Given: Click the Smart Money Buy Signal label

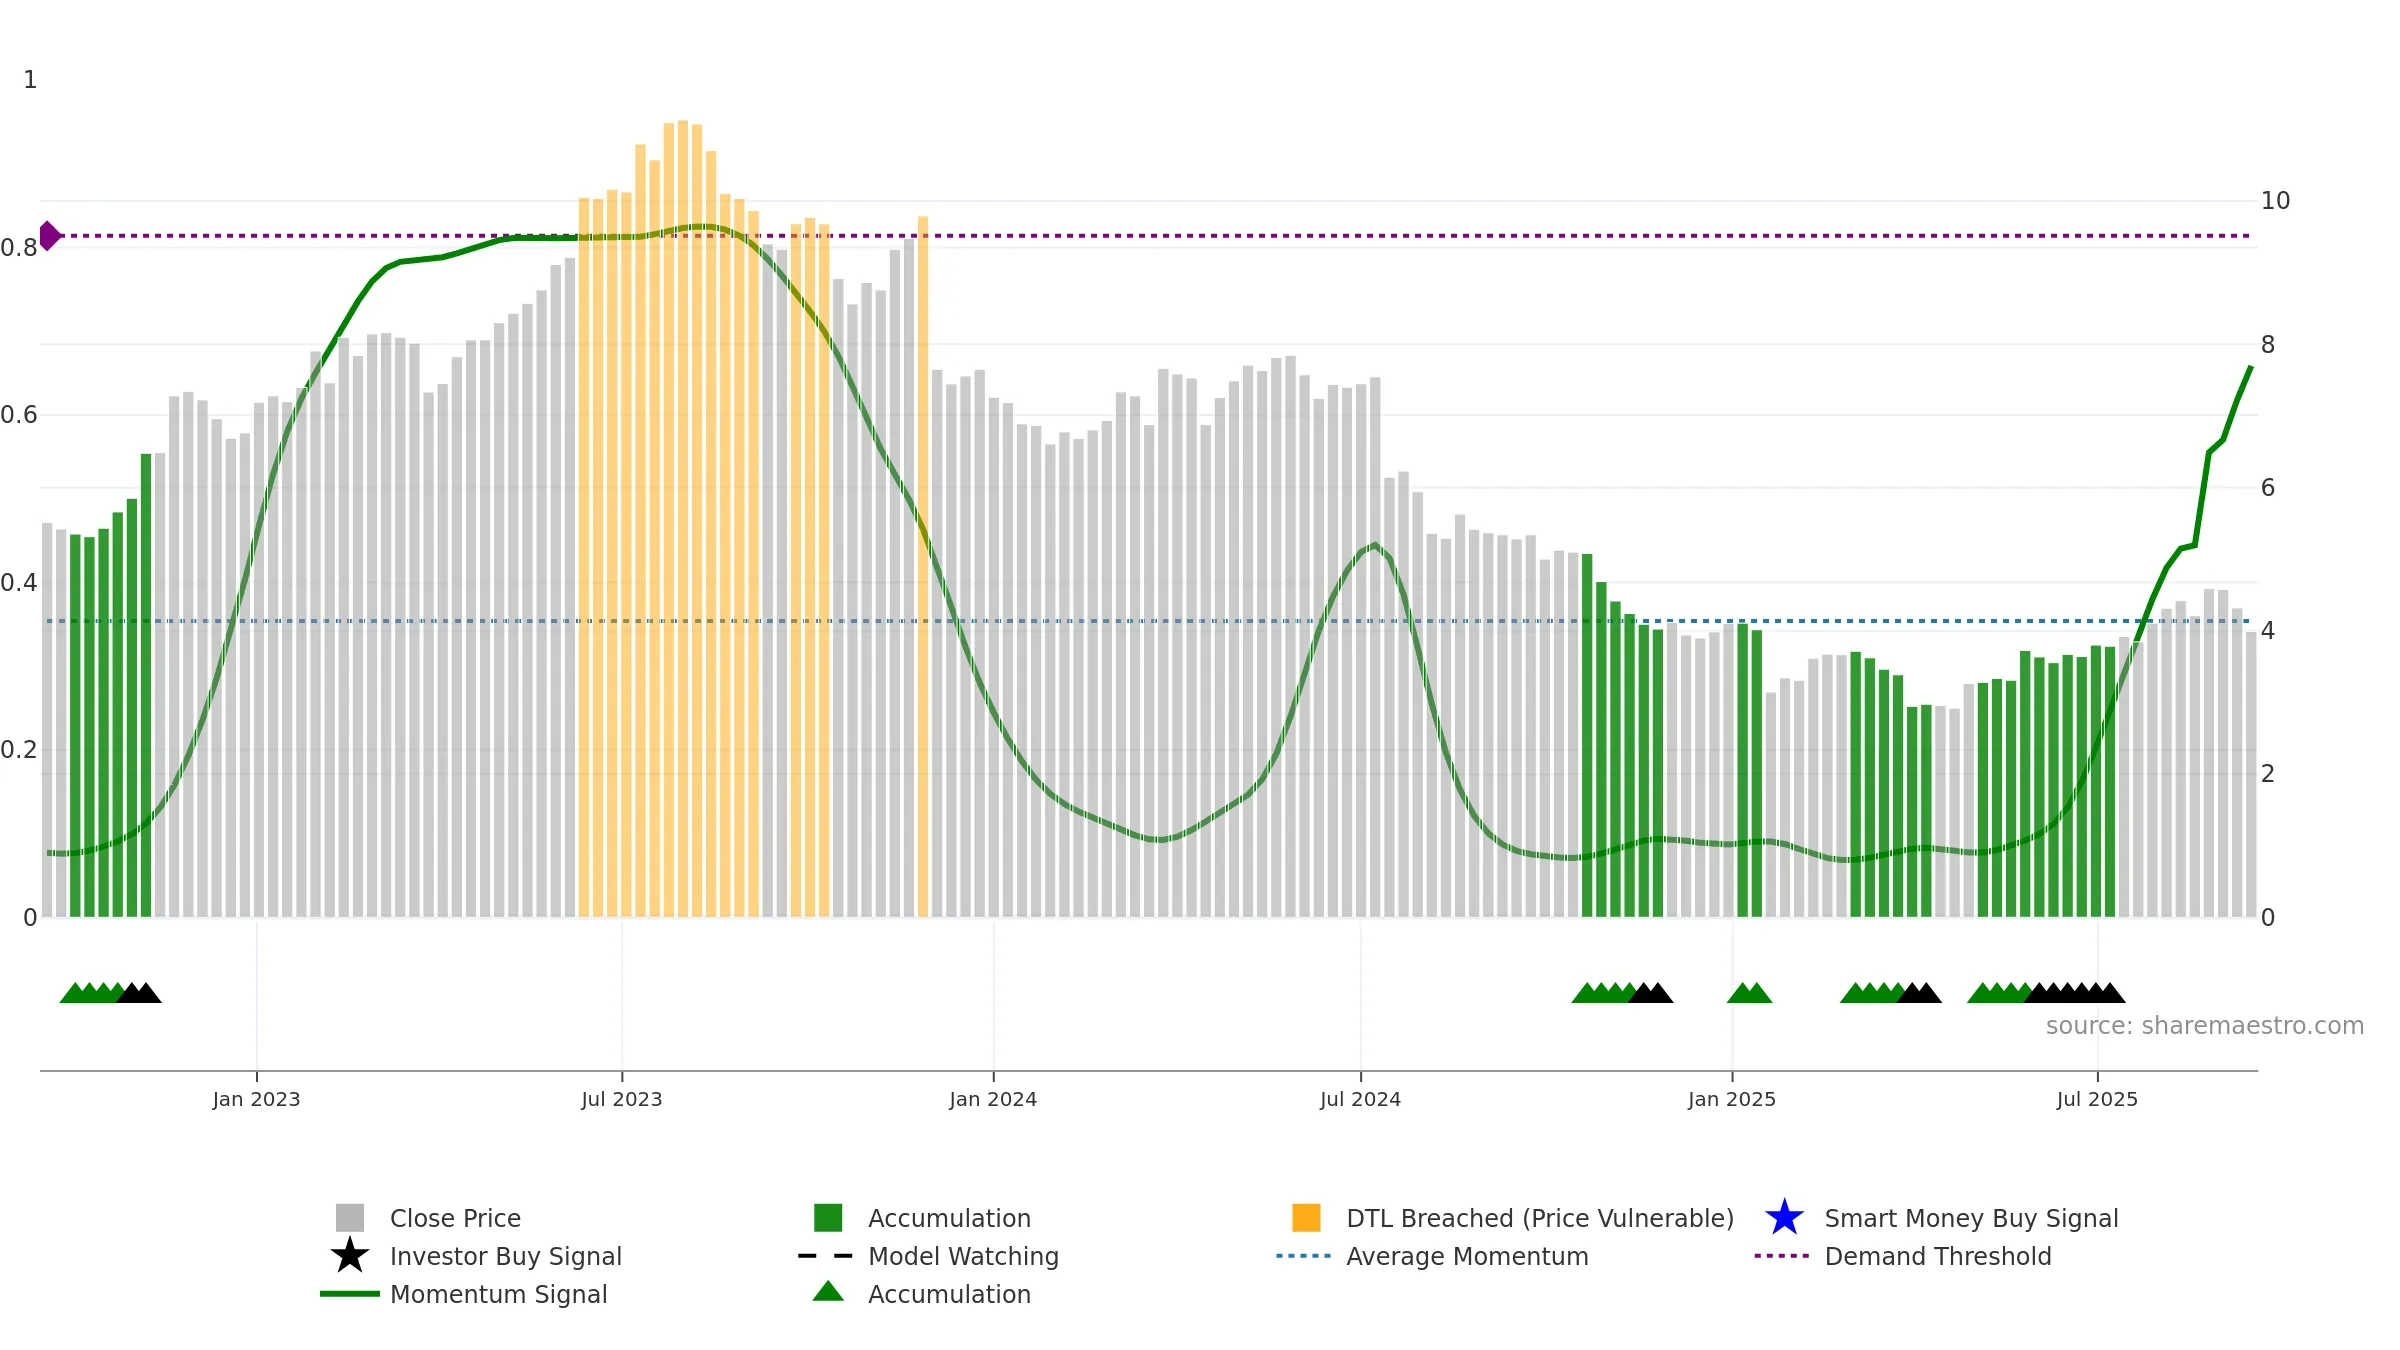Looking at the screenshot, I should (1972, 1218).
